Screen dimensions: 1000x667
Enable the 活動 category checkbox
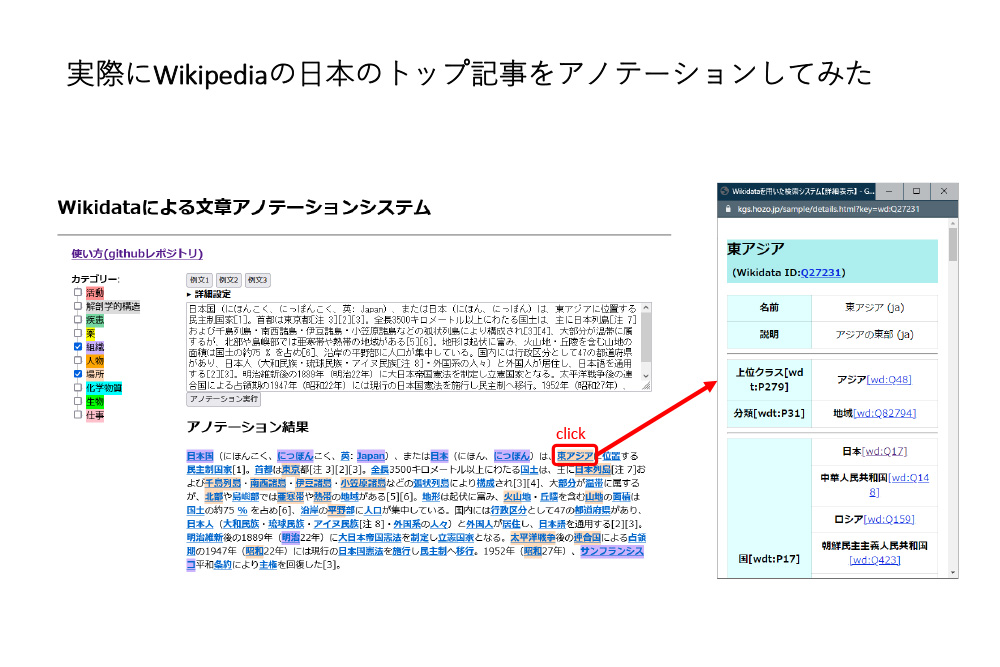pos(78,293)
